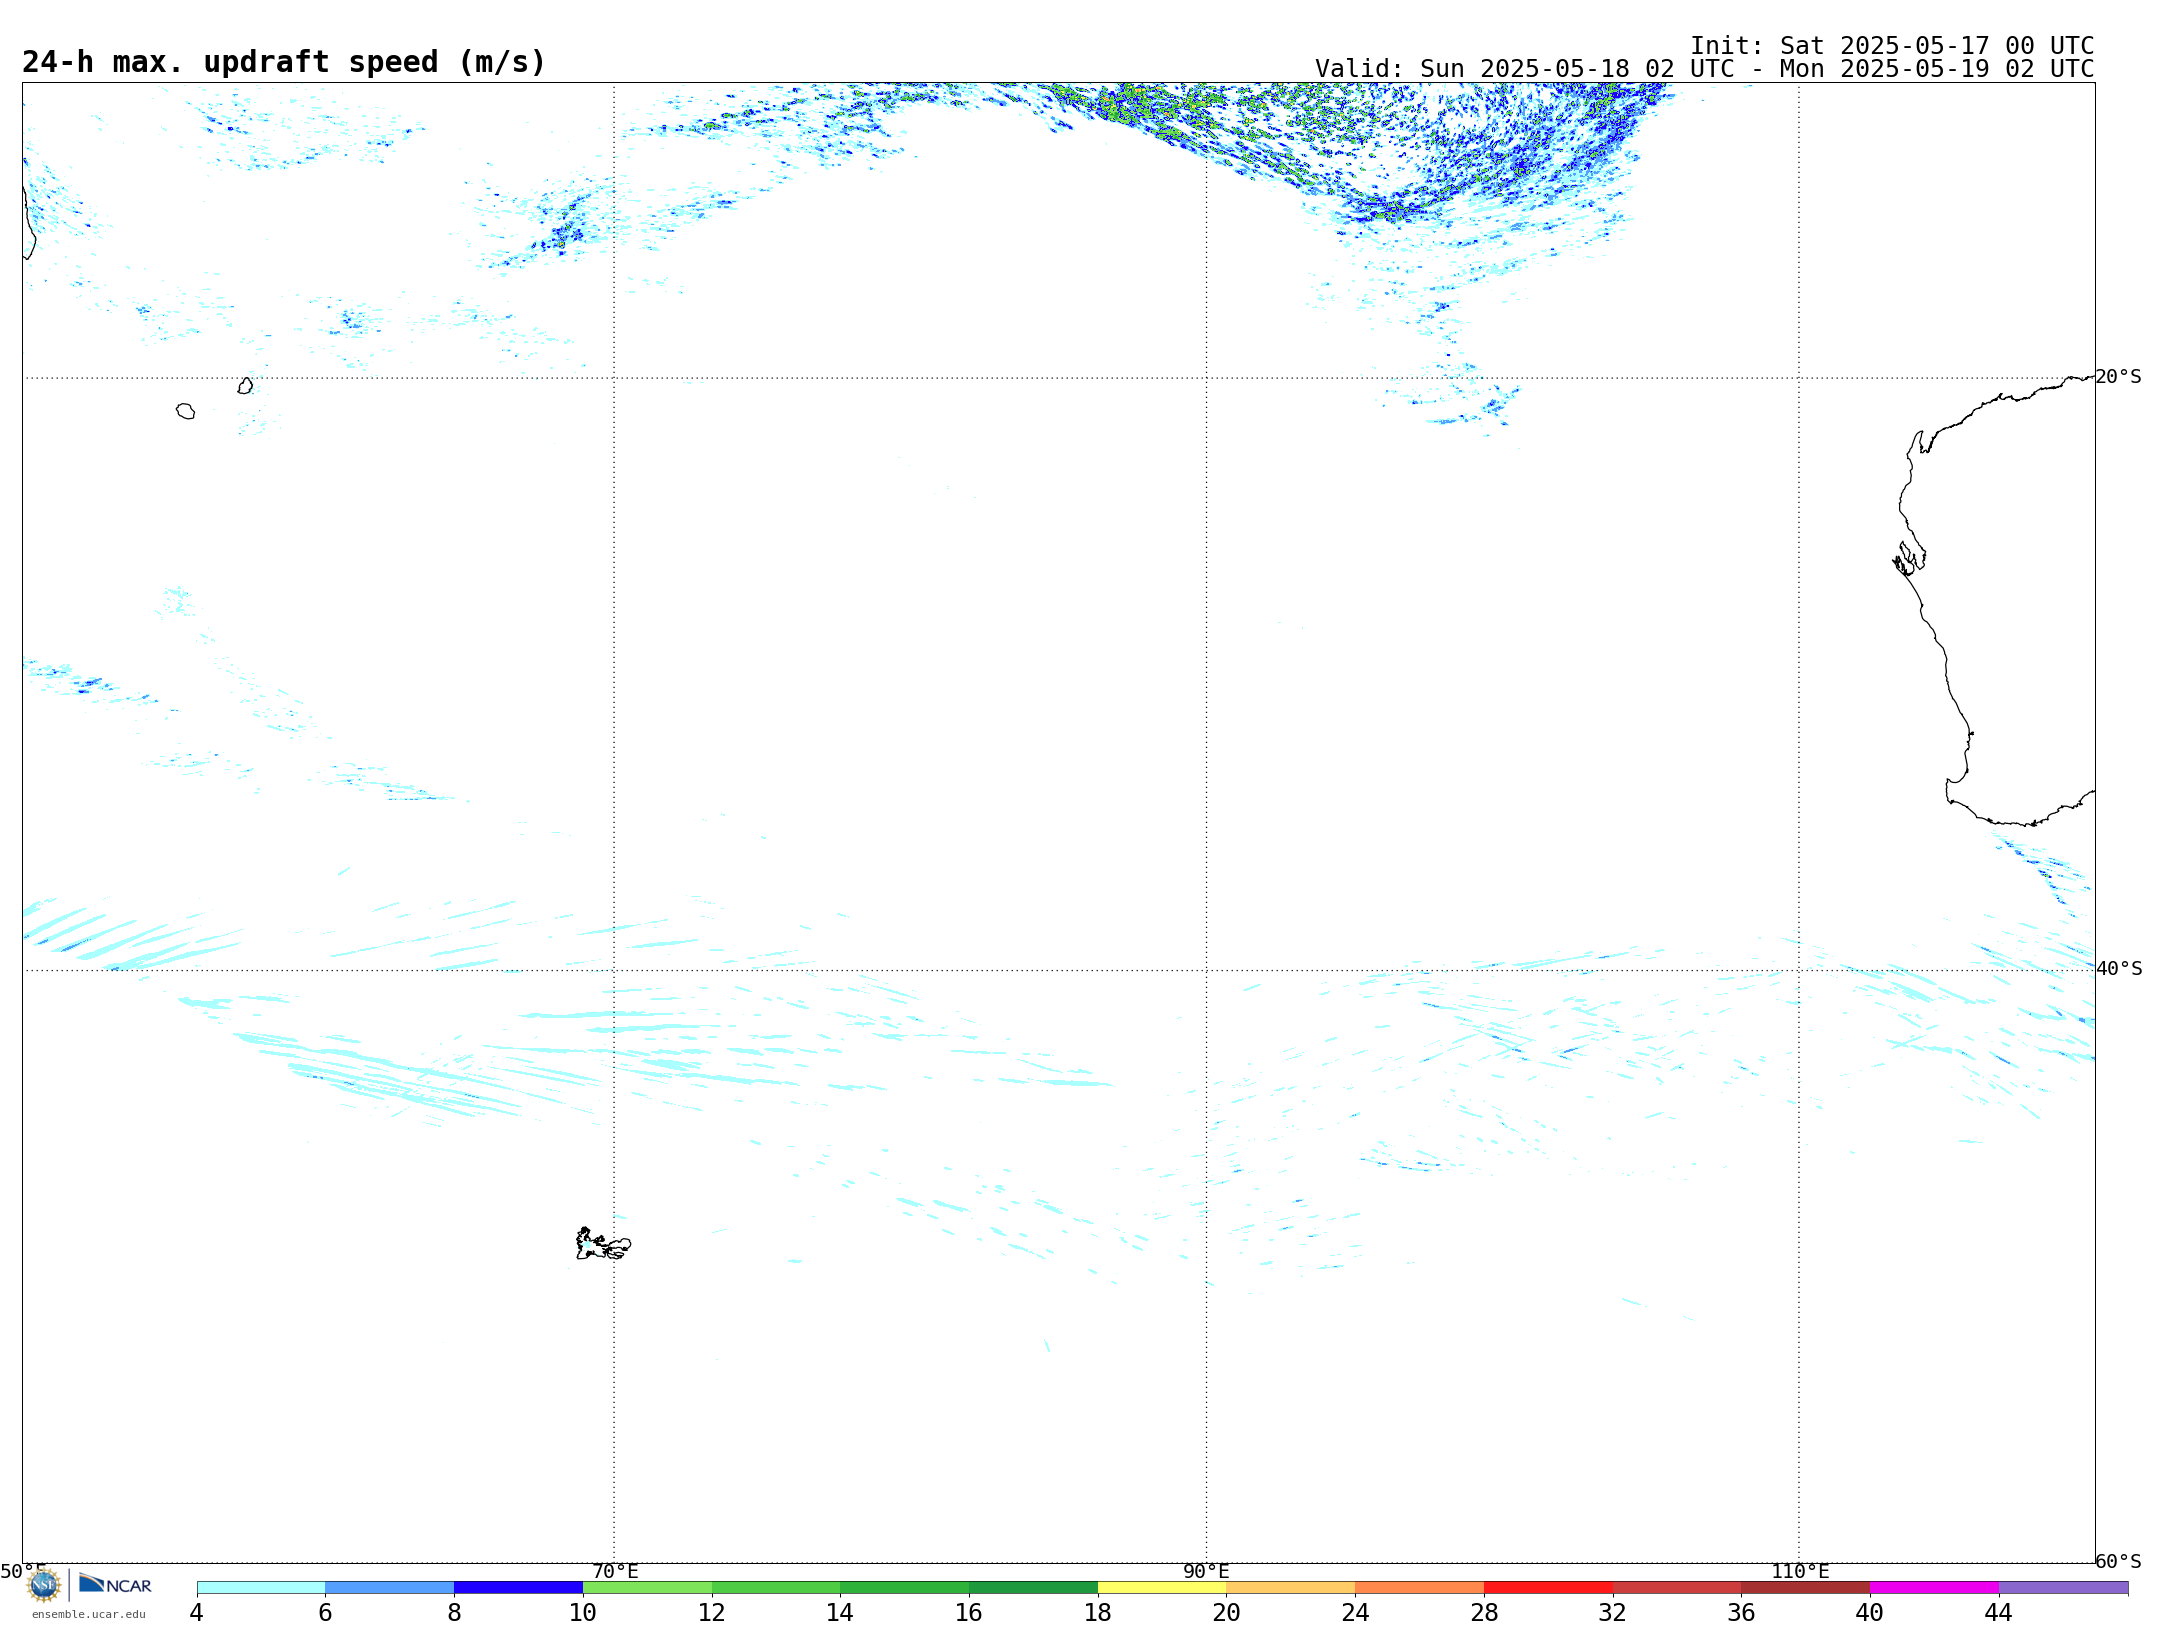2160x1626 pixels.
Task: Click the "90°E" longitude label
Action: pyautogui.click(x=1206, y=1571)
